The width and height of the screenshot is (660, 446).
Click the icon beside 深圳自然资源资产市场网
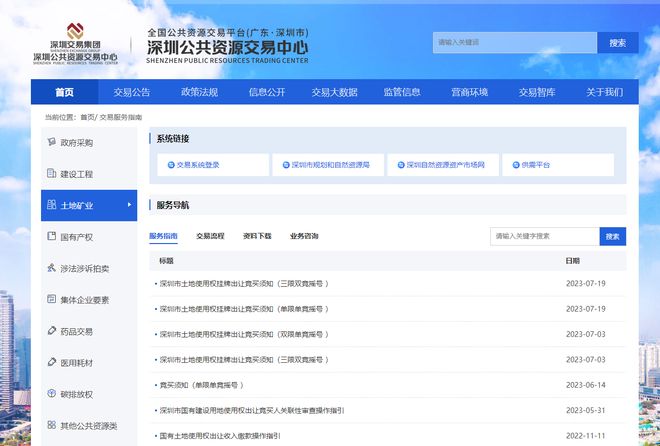(401, 165)
